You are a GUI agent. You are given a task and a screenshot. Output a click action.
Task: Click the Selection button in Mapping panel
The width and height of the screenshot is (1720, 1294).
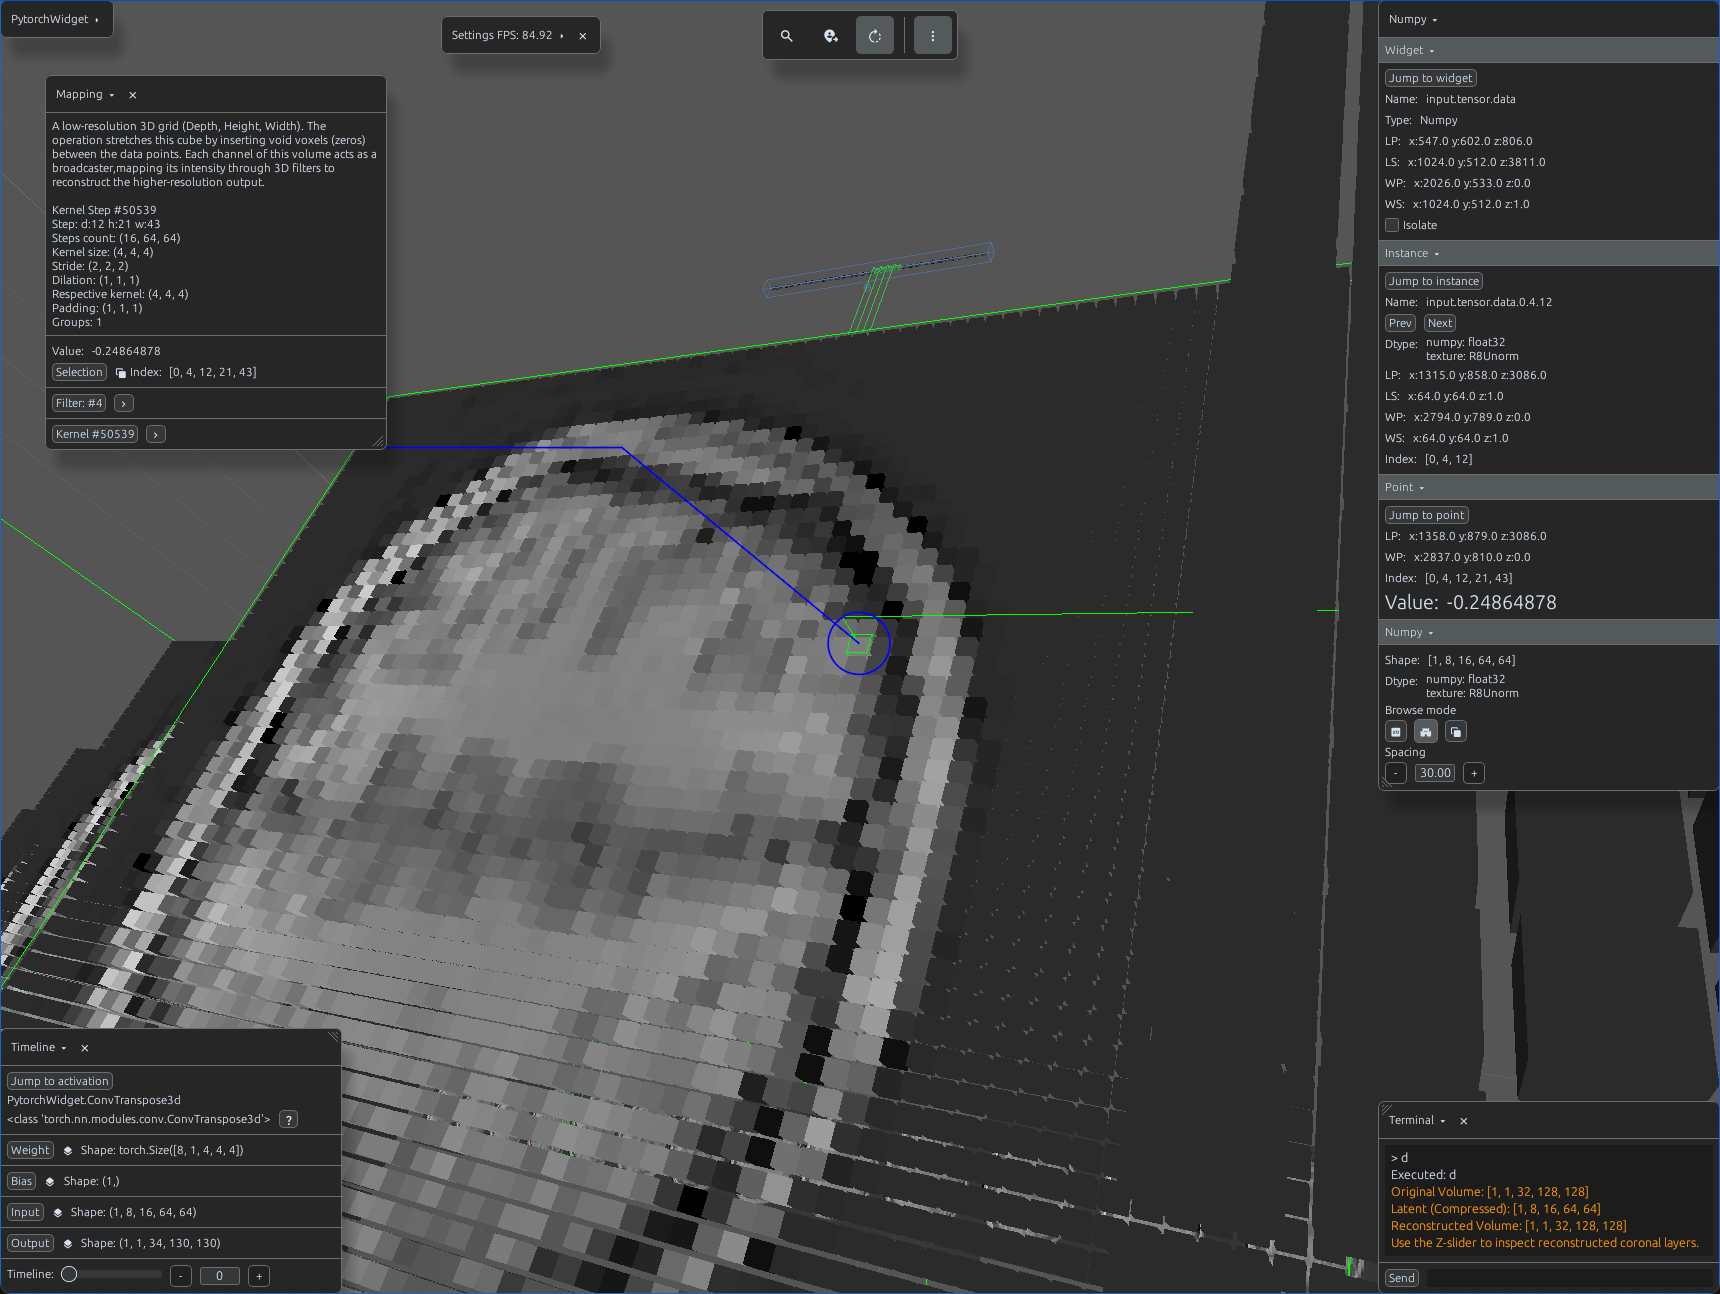(x=79, y=372)
